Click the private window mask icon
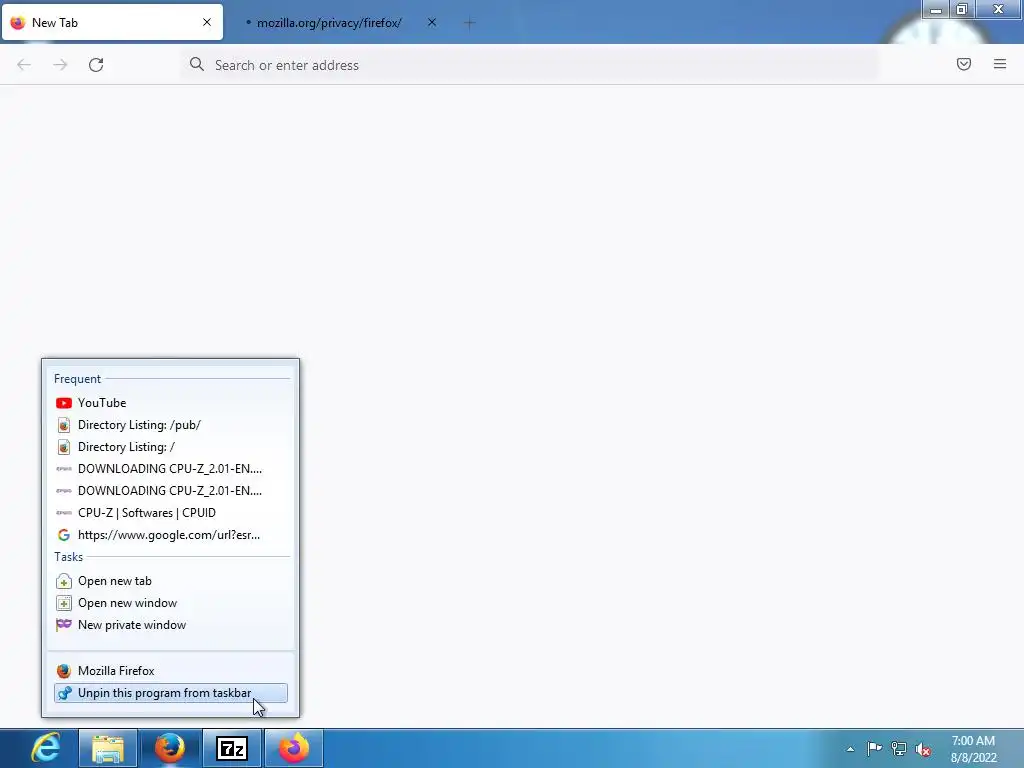Image resolution: width=1024 pixels, height=768 pixels. coord(63,624)
